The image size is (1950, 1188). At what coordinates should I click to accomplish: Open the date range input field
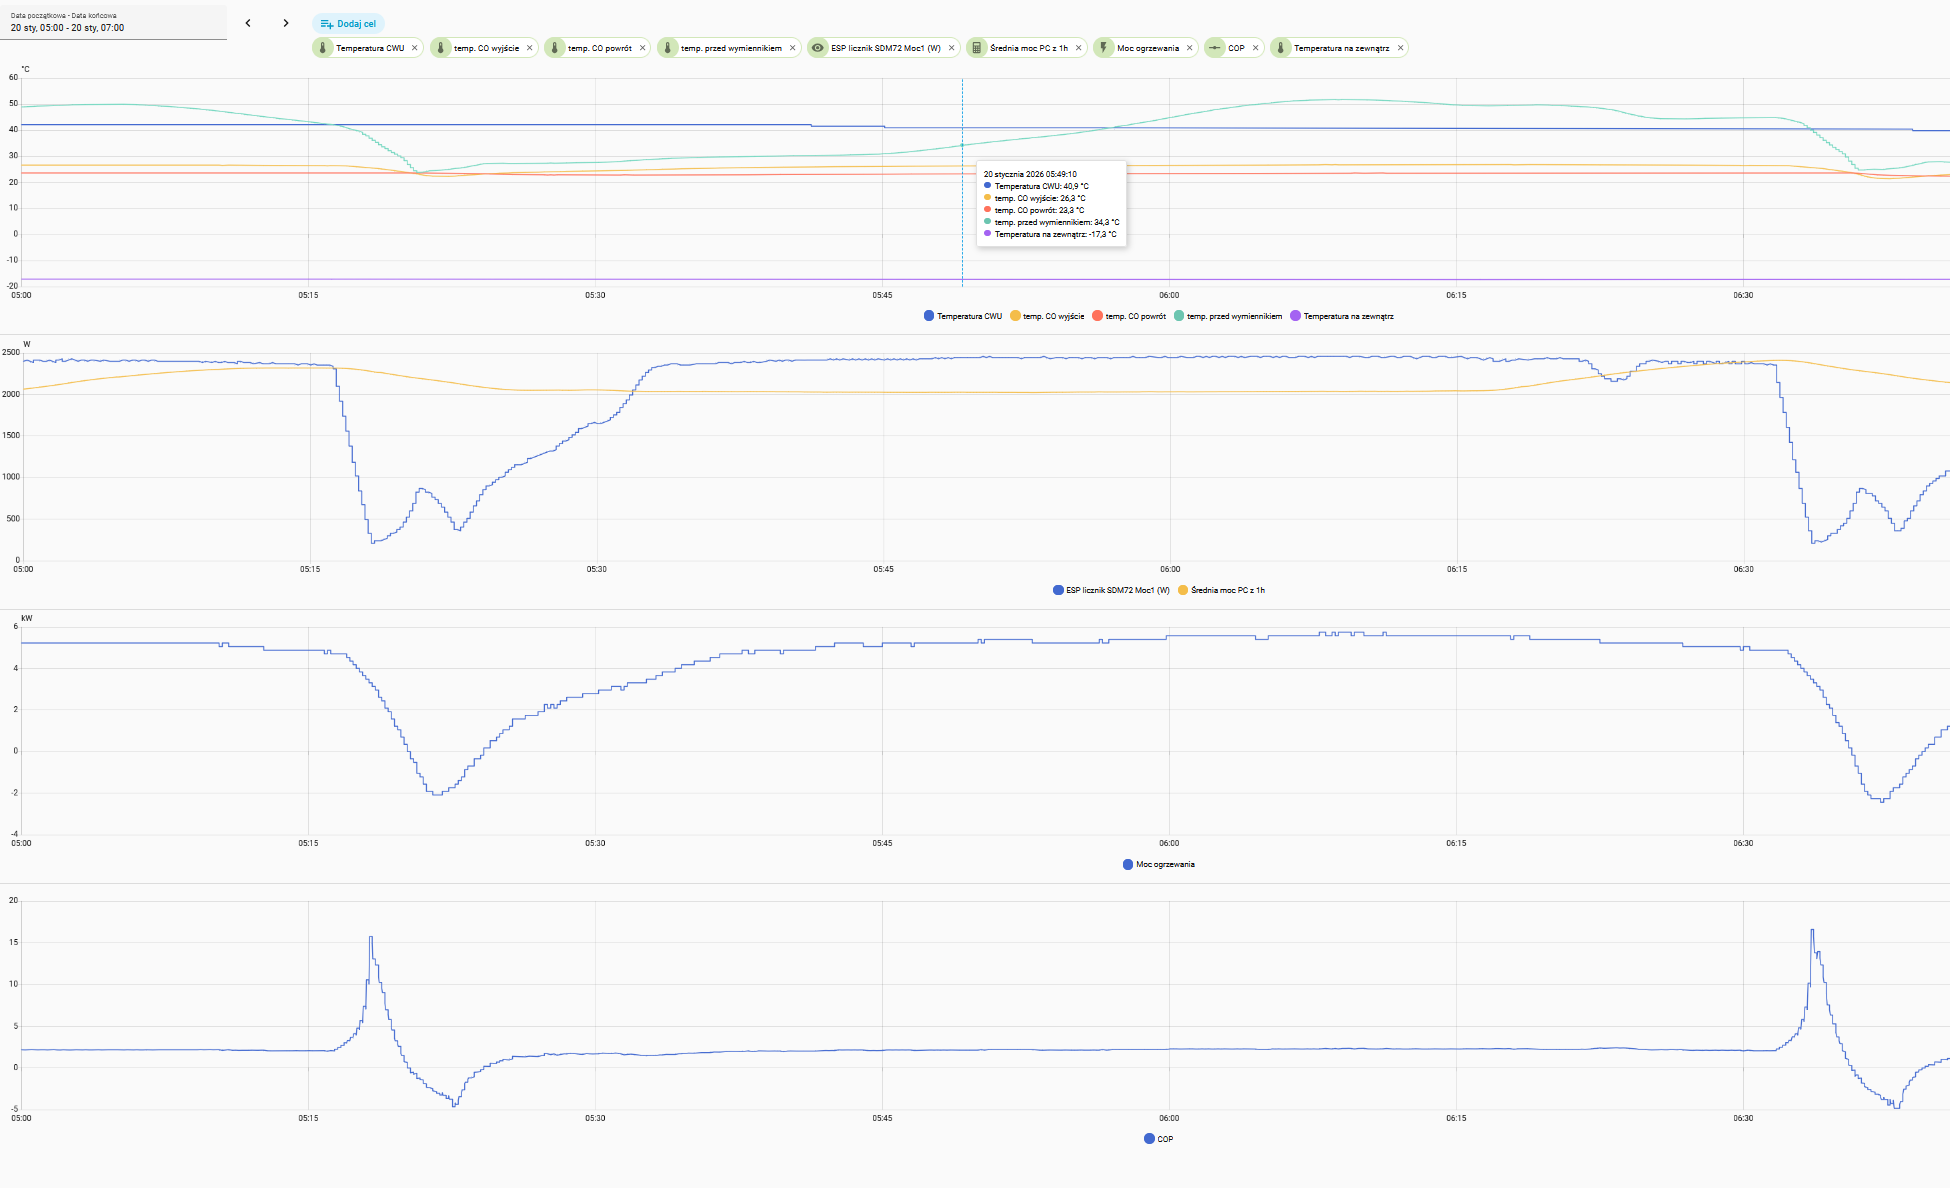[x=113, y=22]
